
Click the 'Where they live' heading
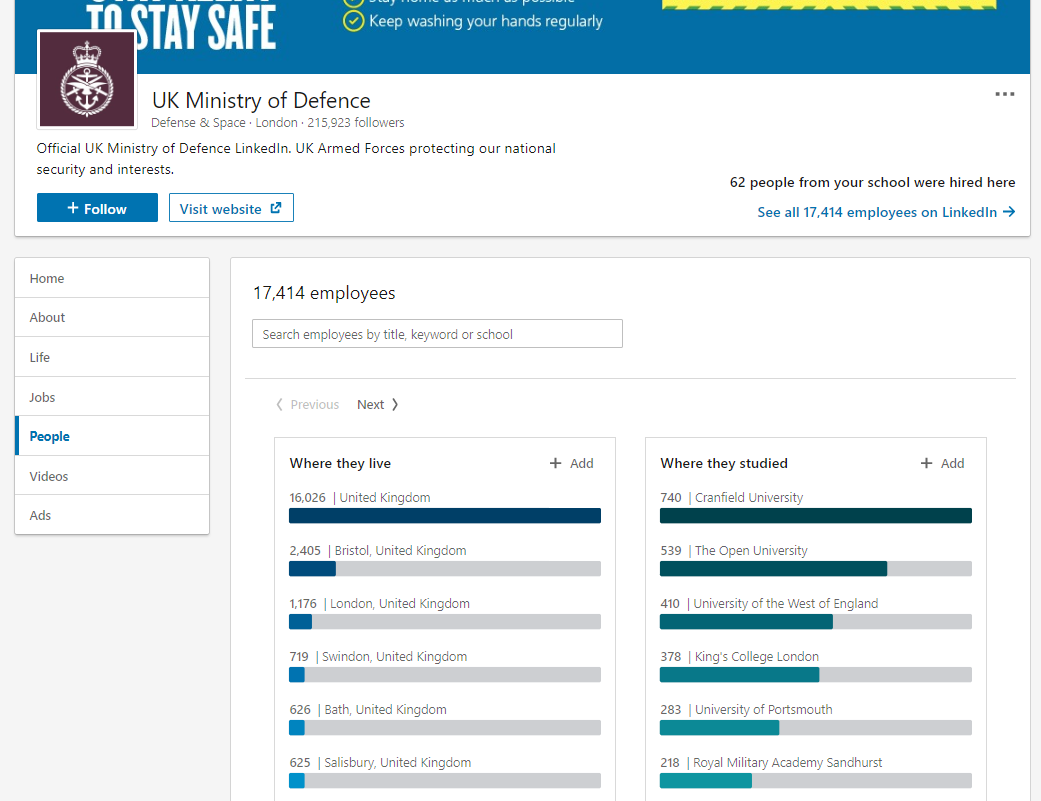click(340, 463)
